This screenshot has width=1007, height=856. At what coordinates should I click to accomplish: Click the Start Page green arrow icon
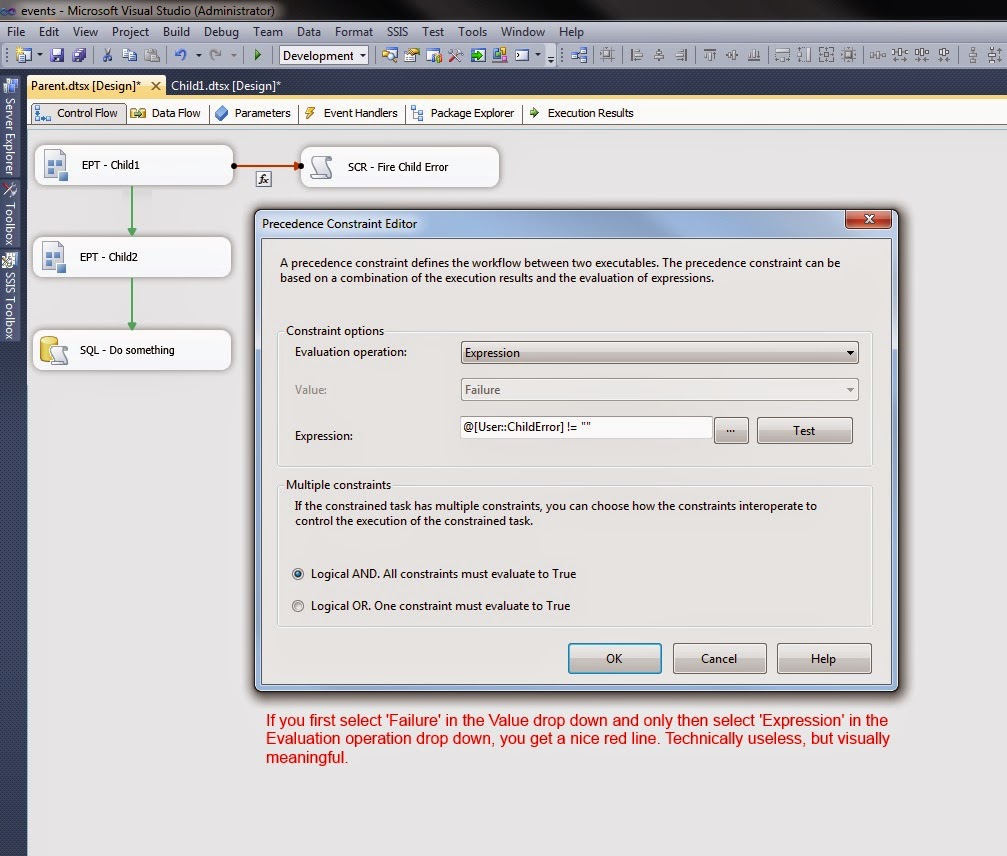click(478, 55)
